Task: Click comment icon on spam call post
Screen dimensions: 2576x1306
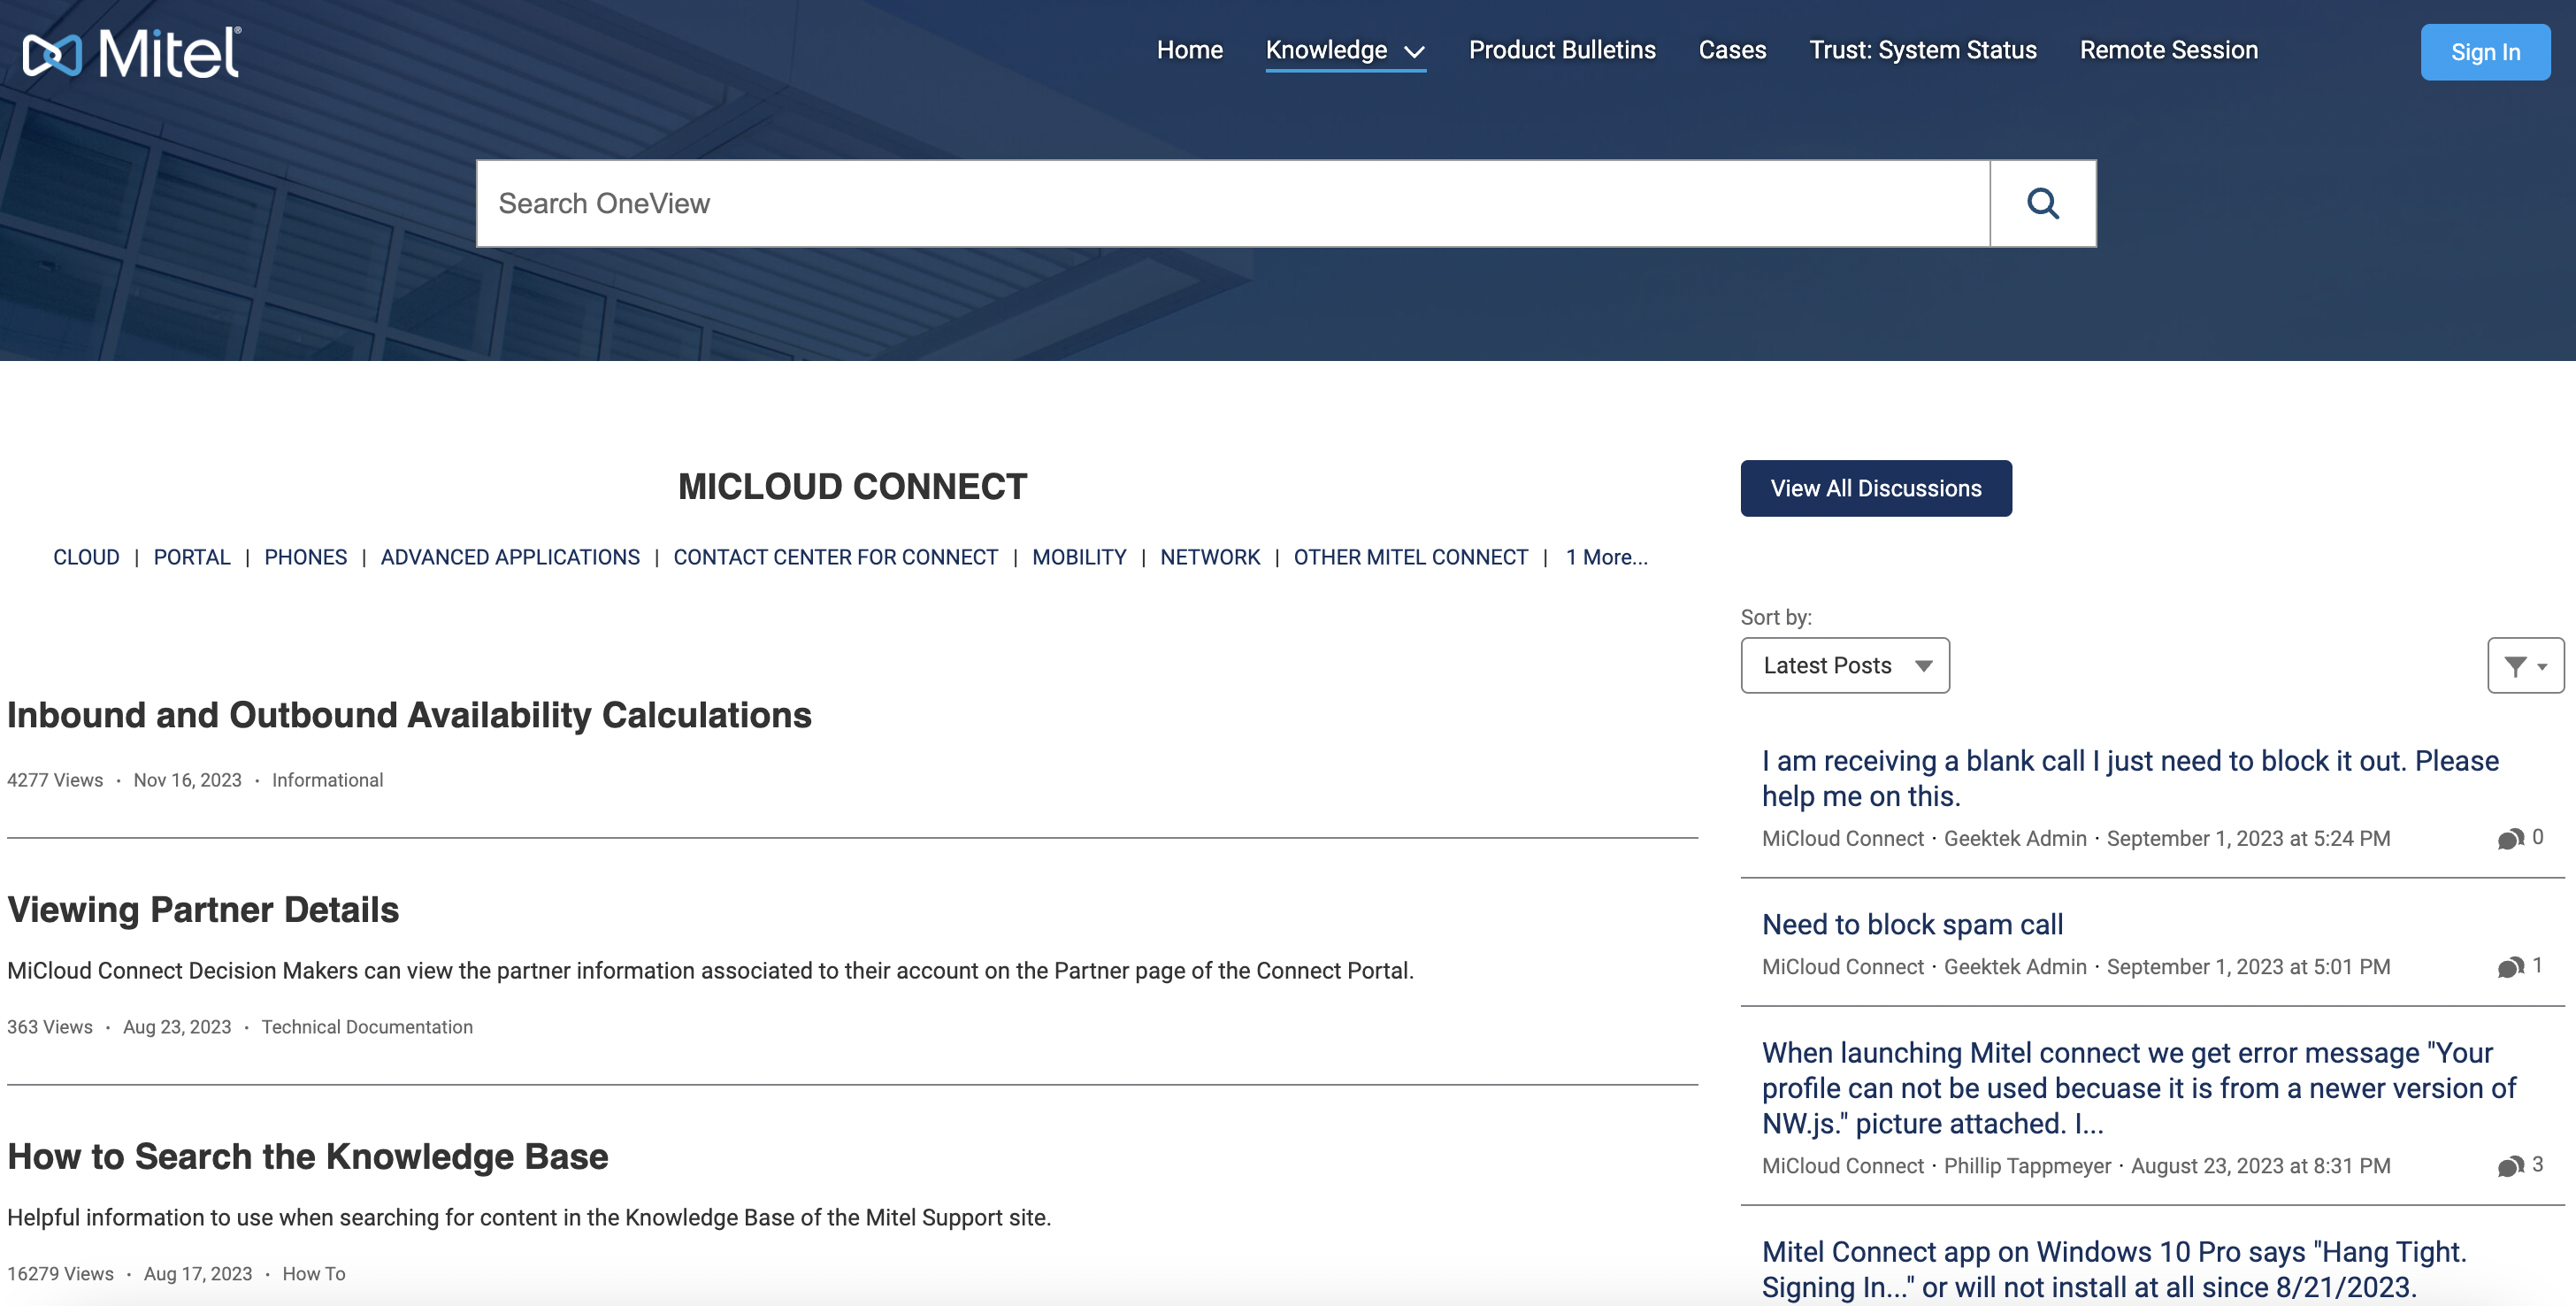Action: point(2510,967)
